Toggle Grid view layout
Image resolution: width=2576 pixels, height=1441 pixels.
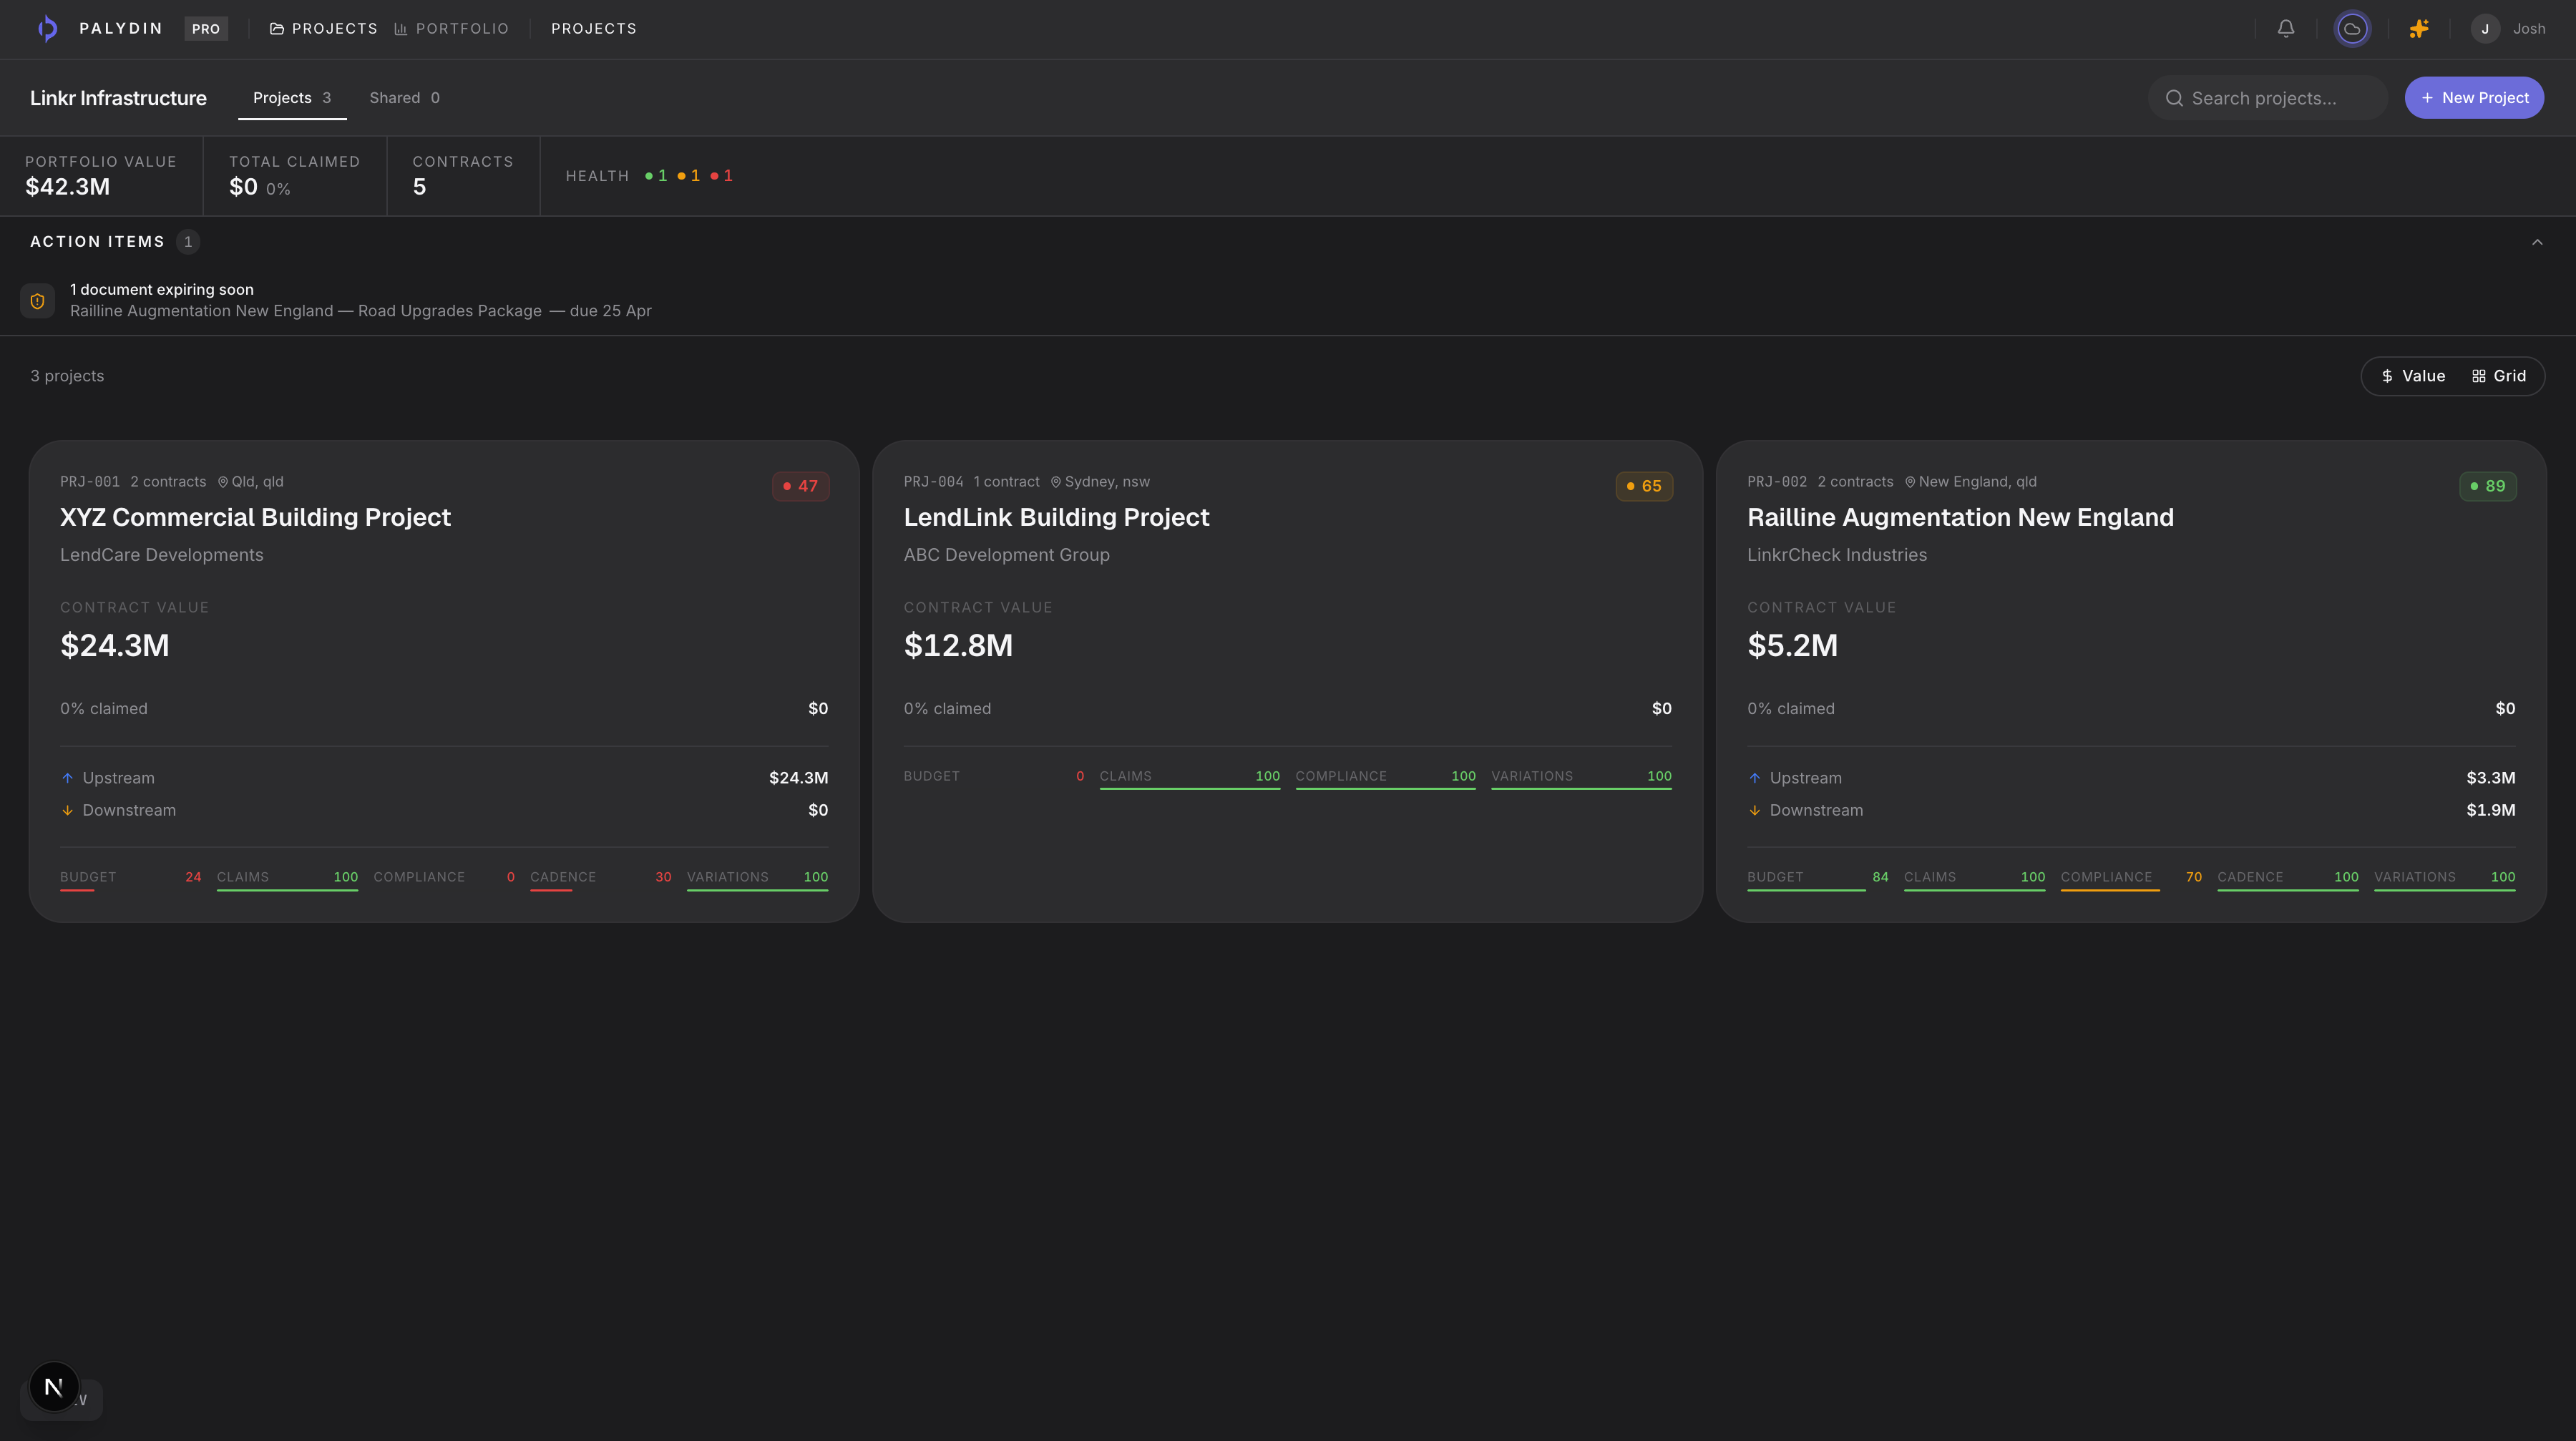(2498, 376)
